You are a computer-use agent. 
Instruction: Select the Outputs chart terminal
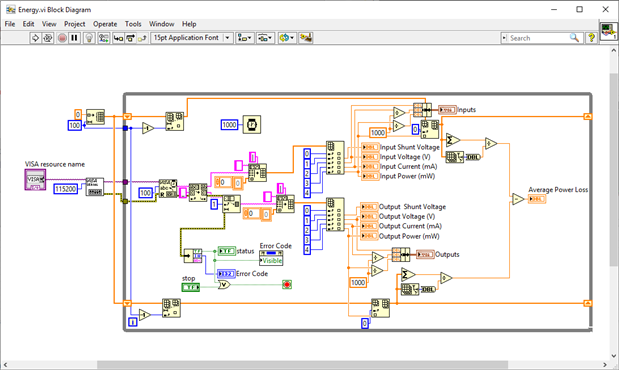pos(425,255)
